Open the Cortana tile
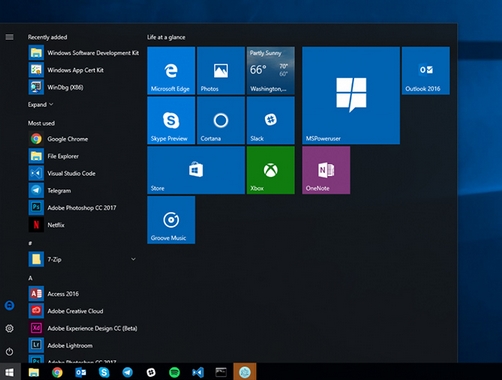The width and height of the screenshot is (502, 380). click(221, 121)
